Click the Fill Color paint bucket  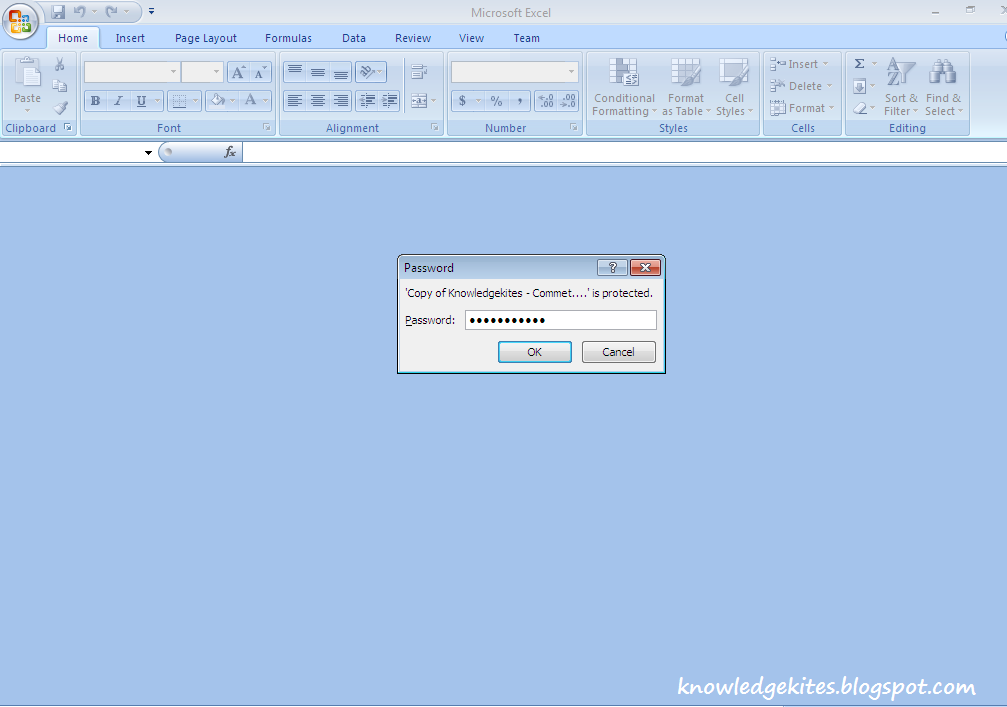click(x=218, y=100)
